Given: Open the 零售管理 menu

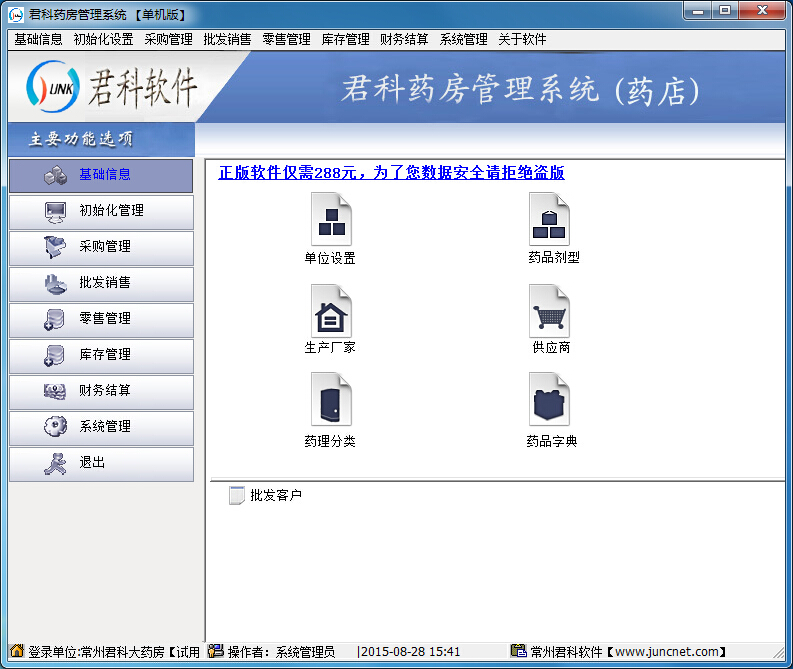Looking at the screenshot, I should (286, 39).
